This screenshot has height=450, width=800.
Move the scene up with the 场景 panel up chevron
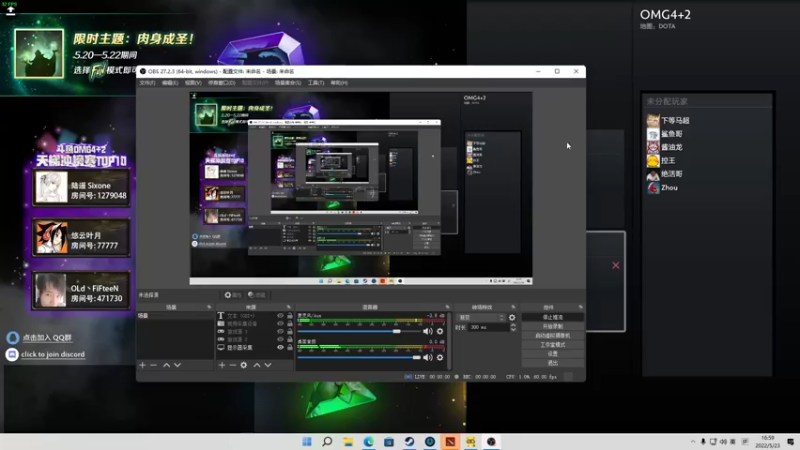(166, 365)
